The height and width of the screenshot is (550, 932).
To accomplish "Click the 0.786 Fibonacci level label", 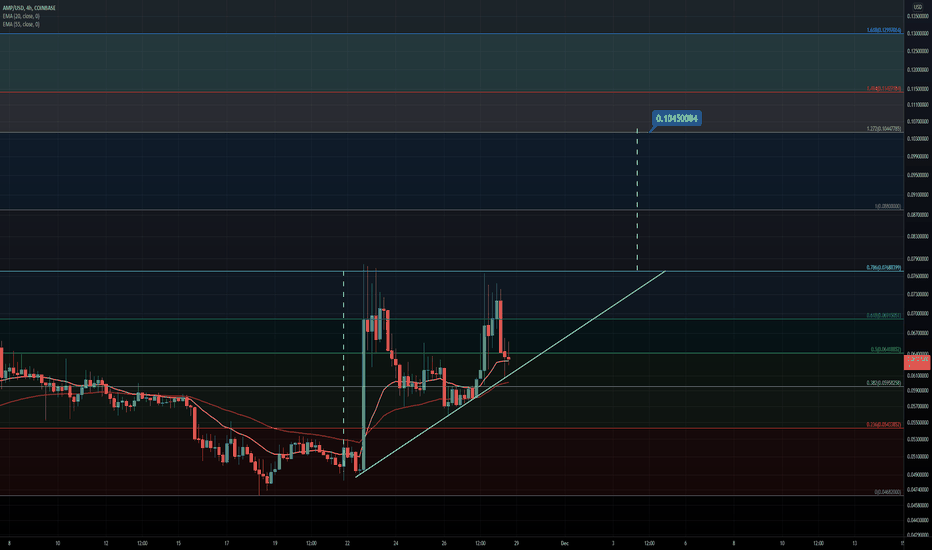I will click(884, 268).
